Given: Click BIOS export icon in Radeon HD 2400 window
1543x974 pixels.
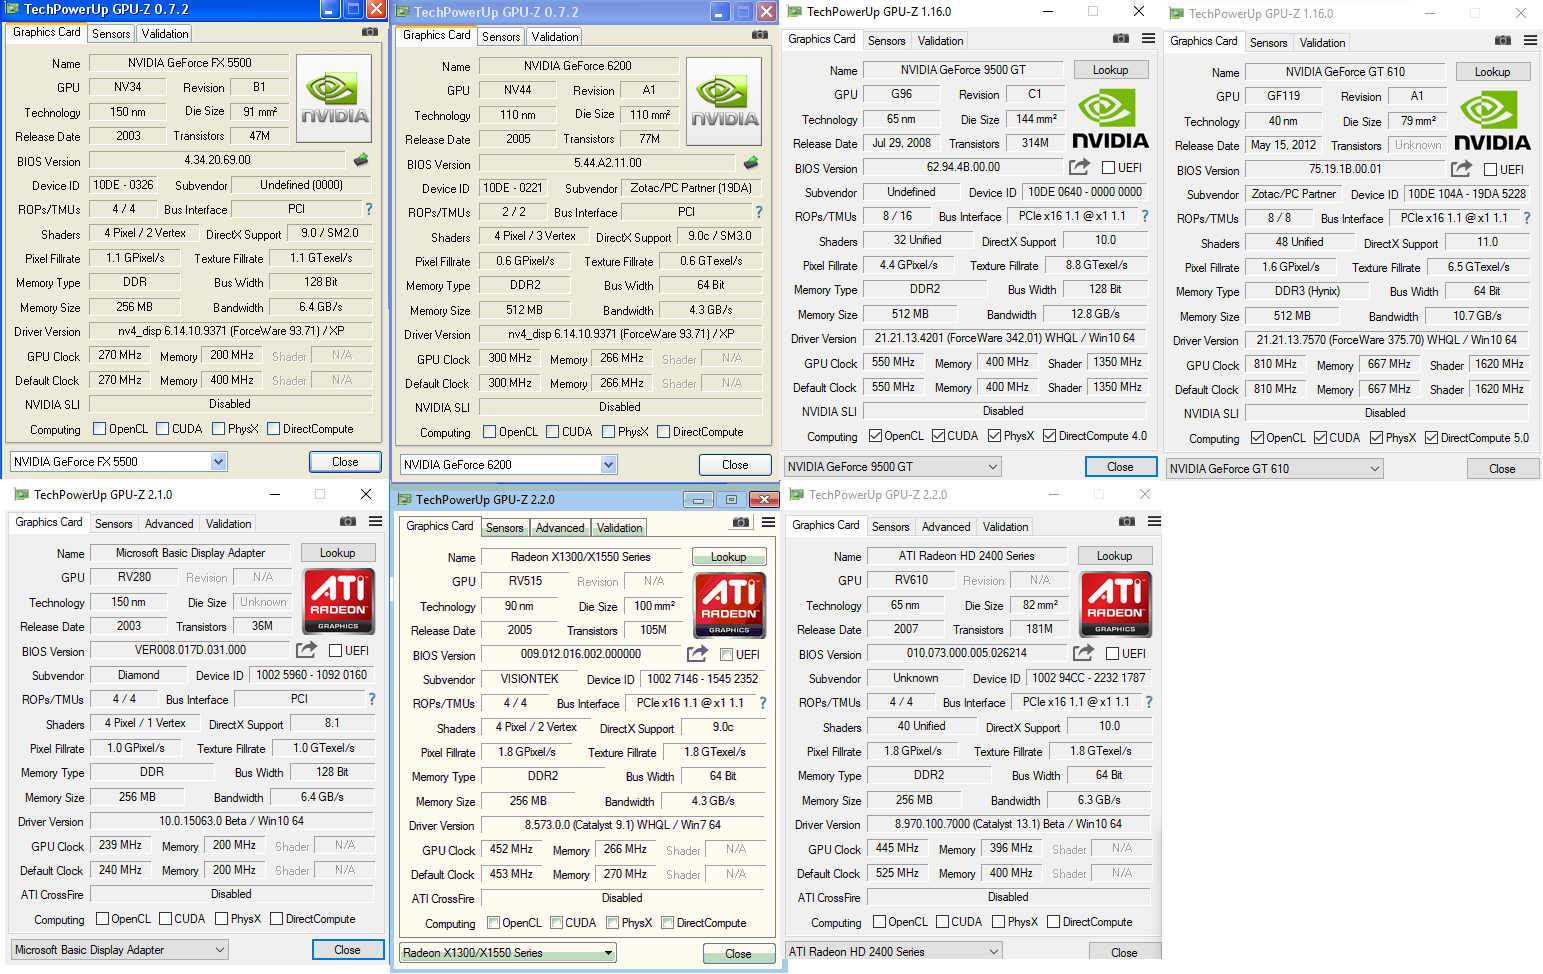Looking at the screenshot, I should click(x=1083, y=652).
